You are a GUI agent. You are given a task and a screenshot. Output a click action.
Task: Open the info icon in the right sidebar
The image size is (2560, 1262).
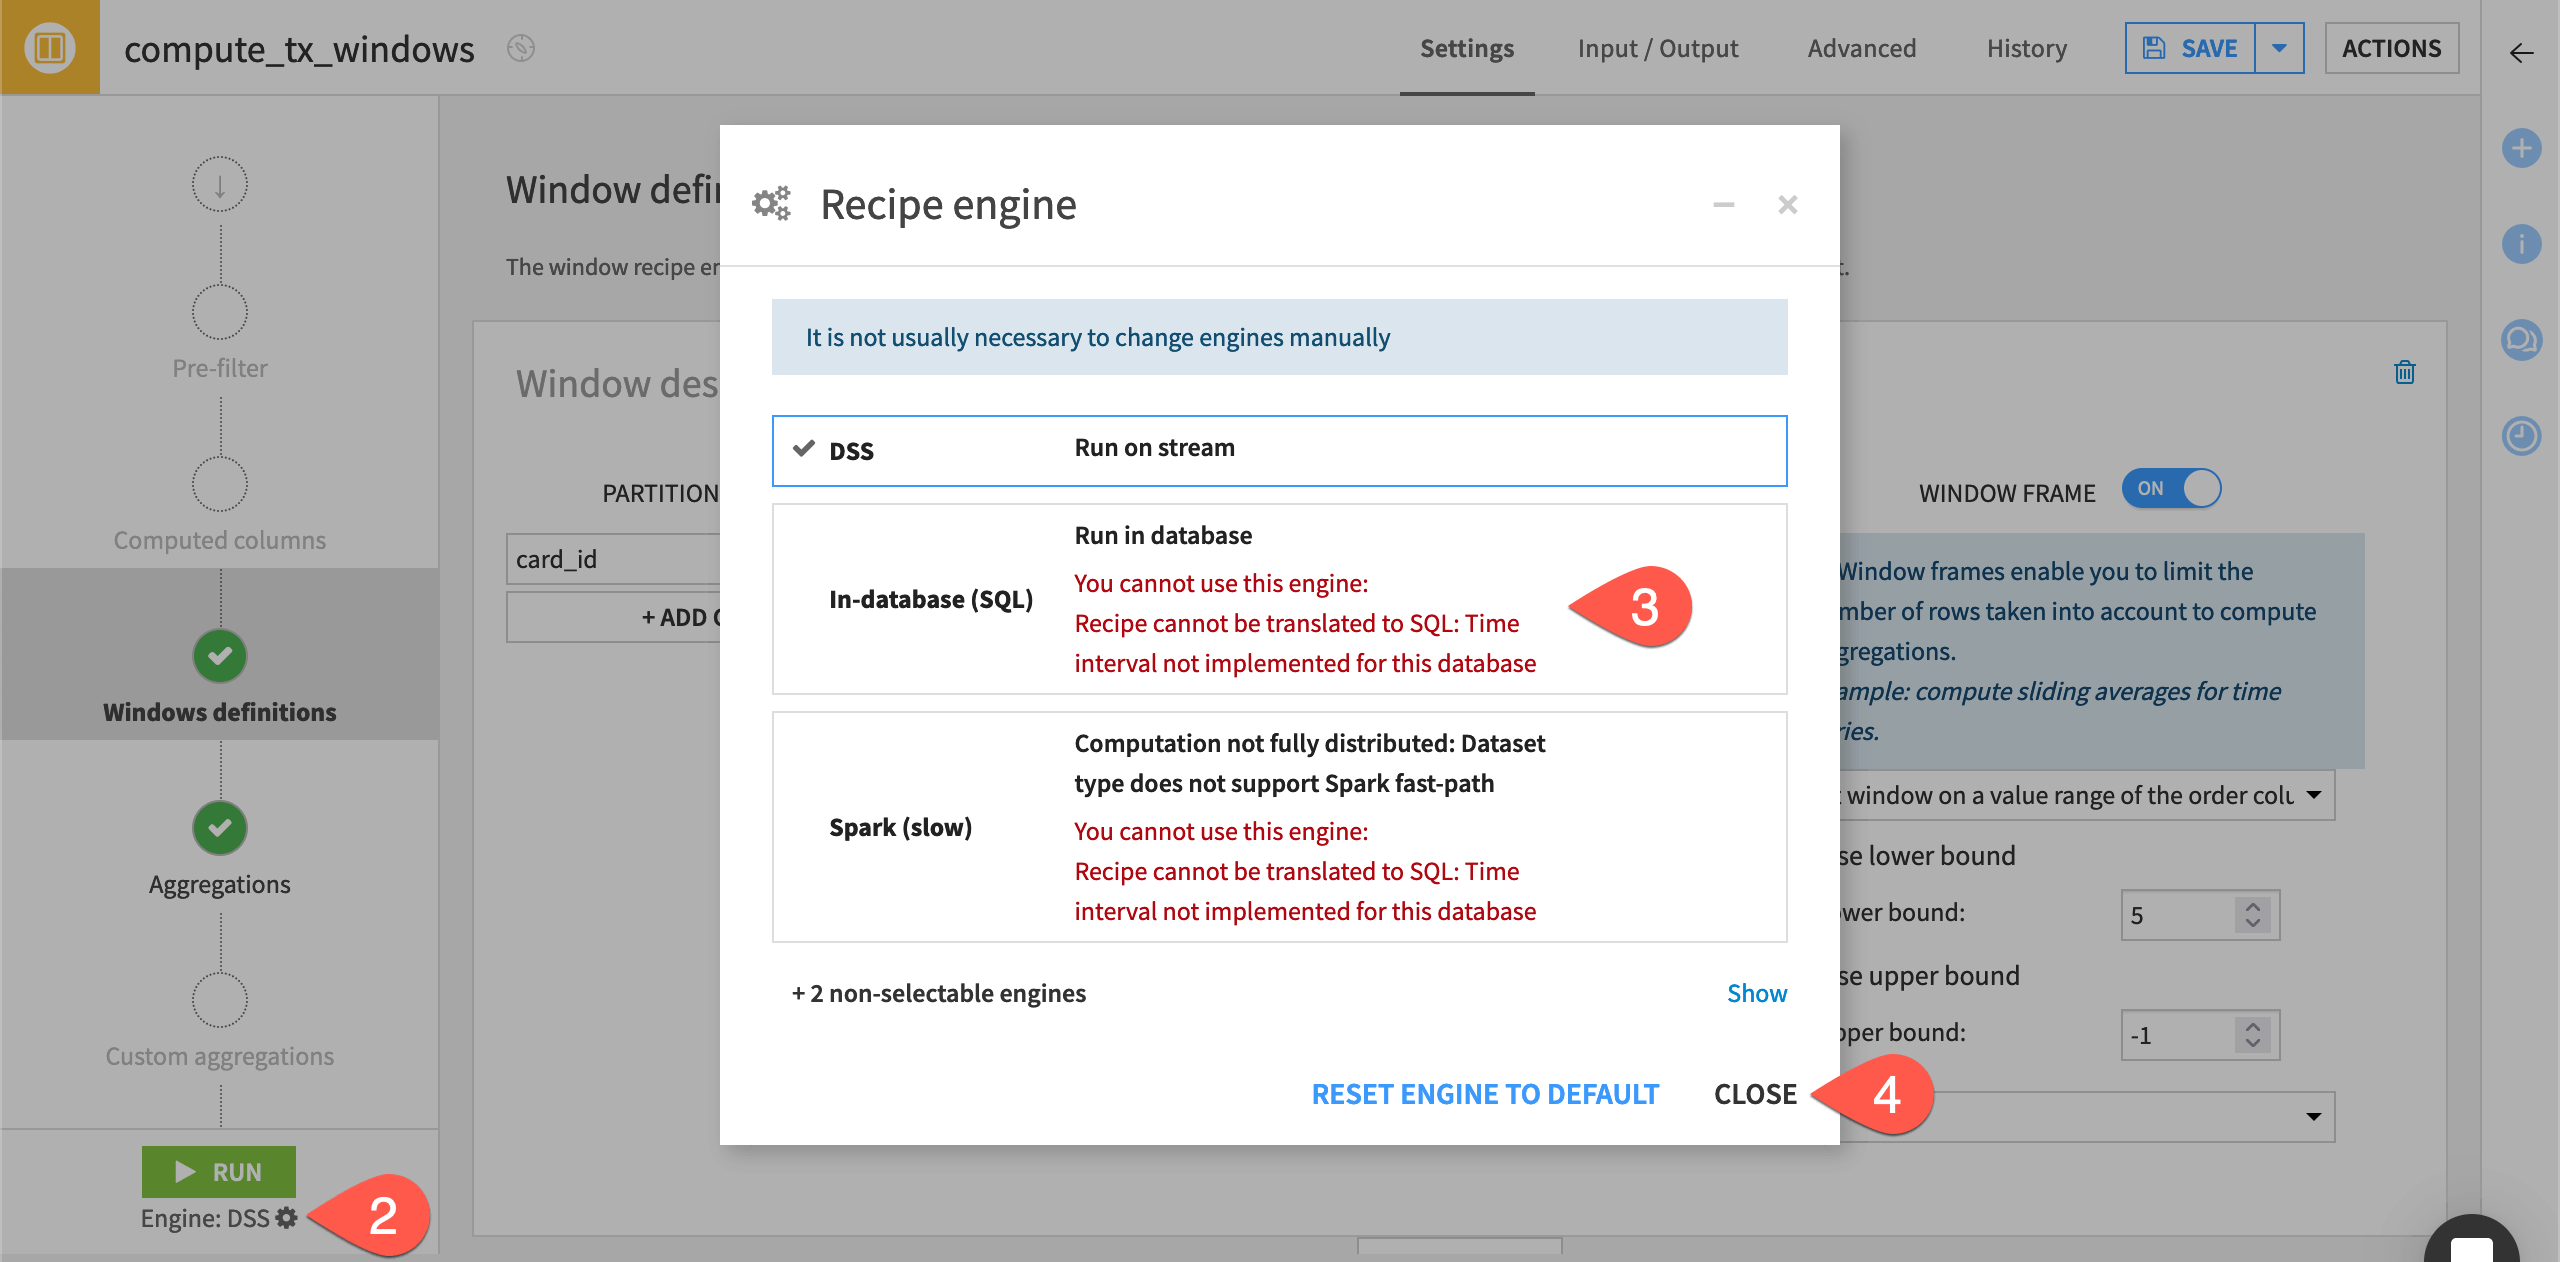tap(2521, 243)
